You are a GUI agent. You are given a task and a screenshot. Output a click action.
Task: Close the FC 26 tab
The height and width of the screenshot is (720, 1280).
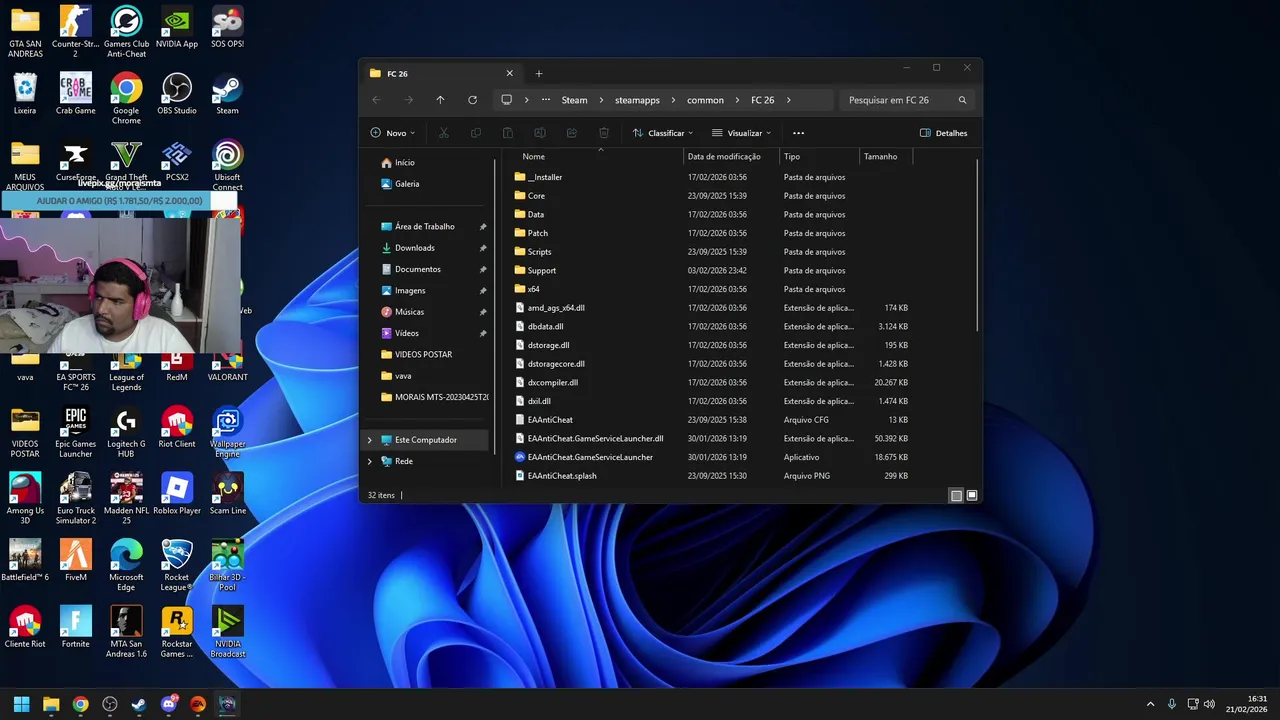point(509,73)
